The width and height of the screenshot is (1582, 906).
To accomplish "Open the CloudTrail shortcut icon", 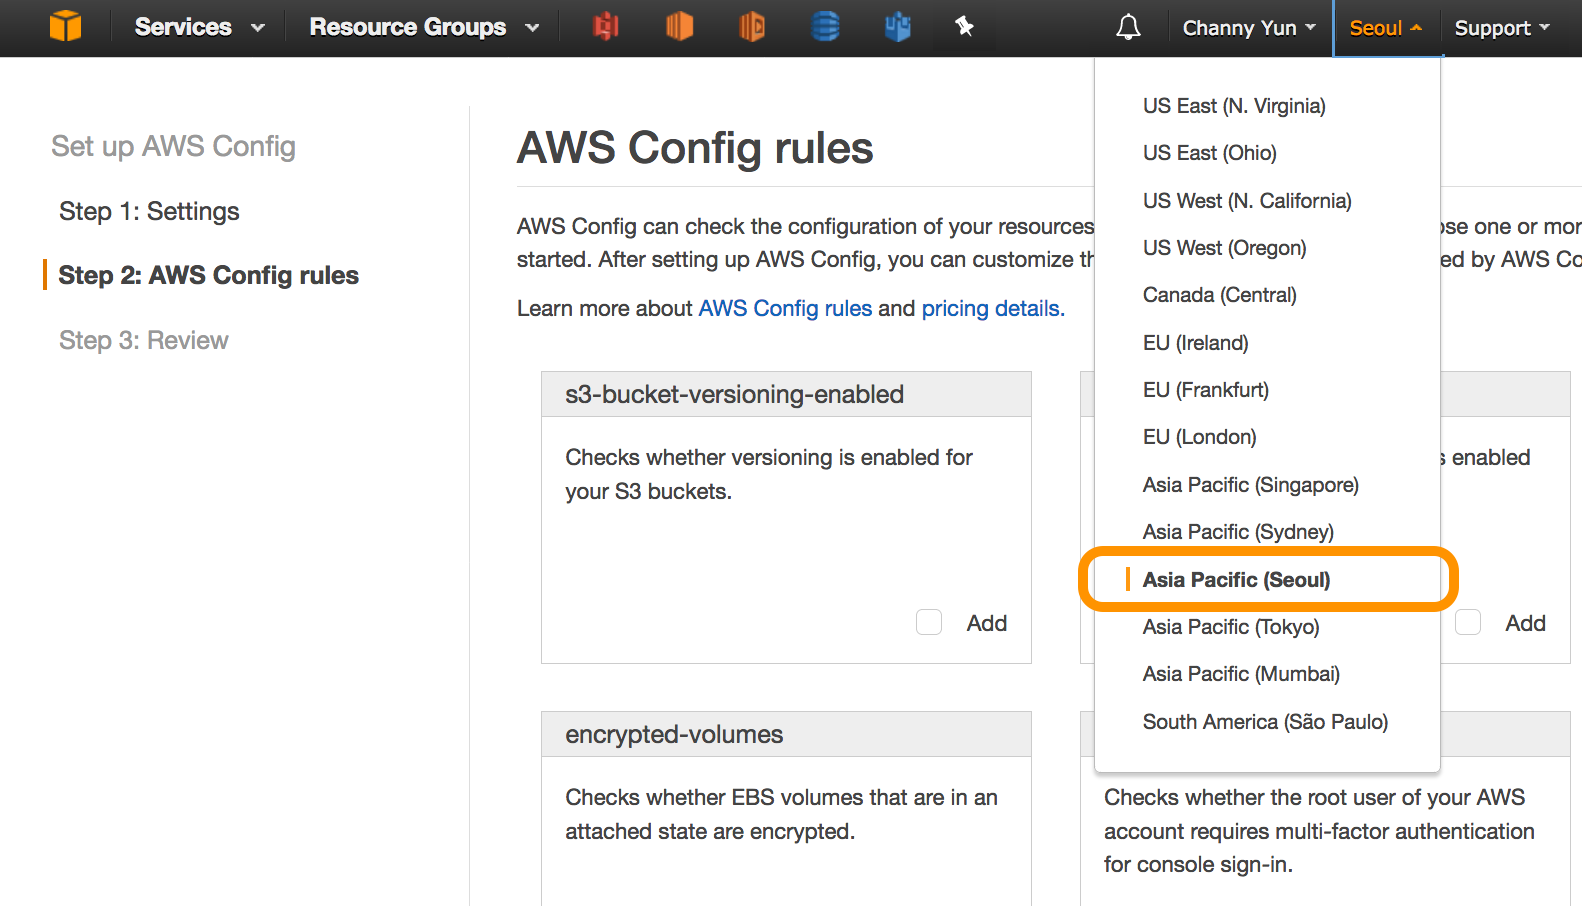I will point(752,26).
